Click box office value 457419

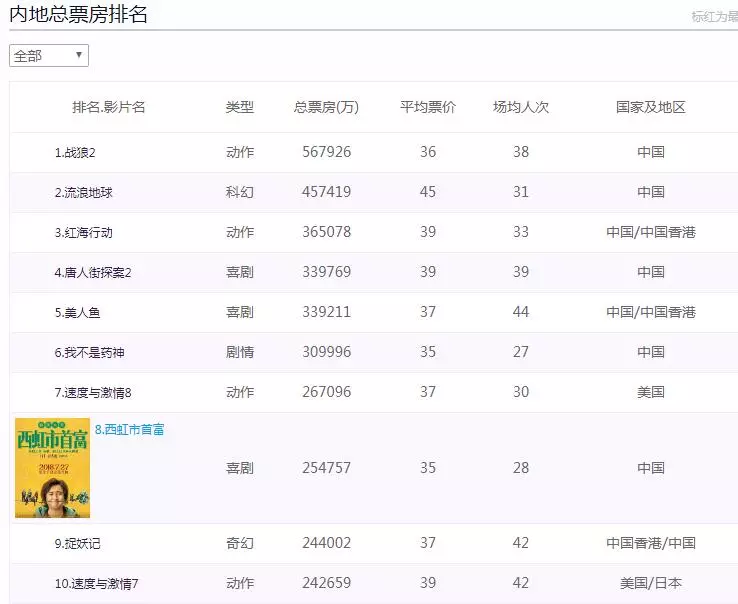coord(326,192)
